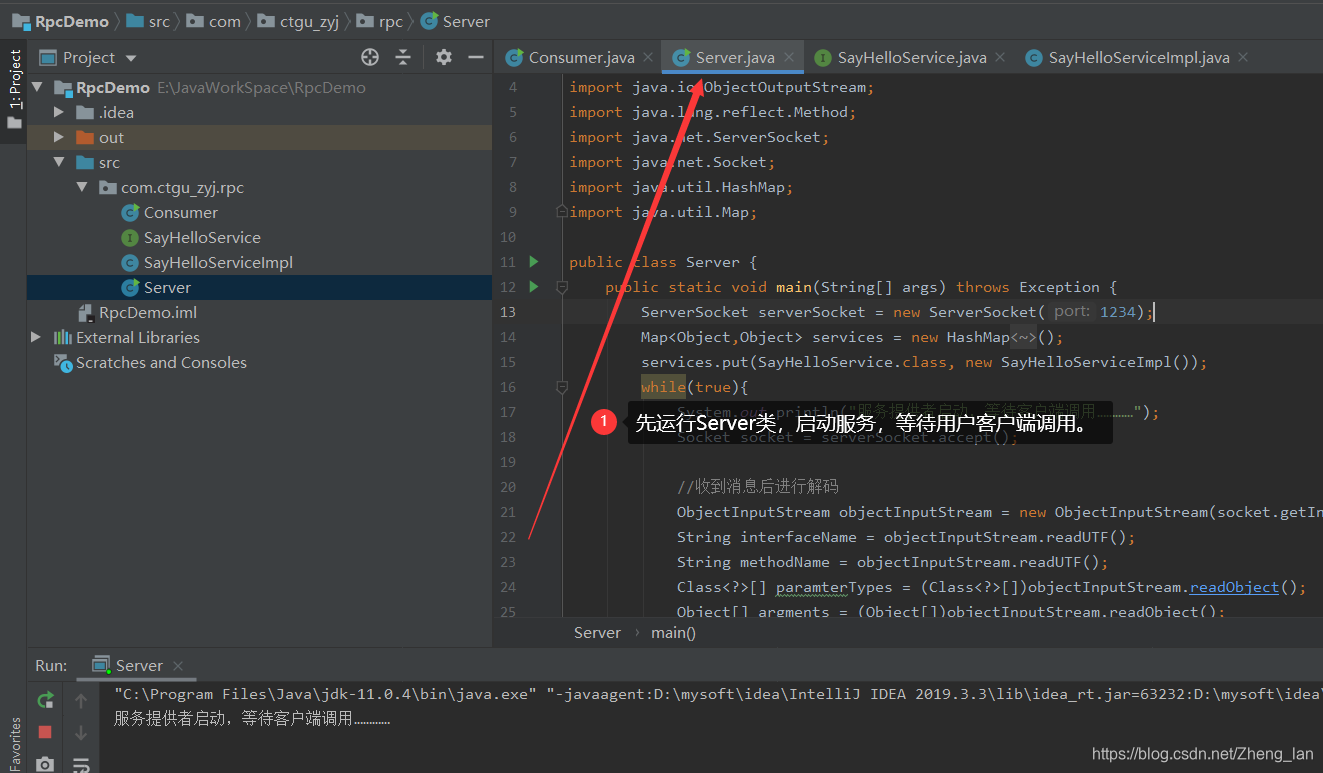Screen dimensions: 1323x773
Task: Click the run gutter icon on line 11
Action: point(534,261)
